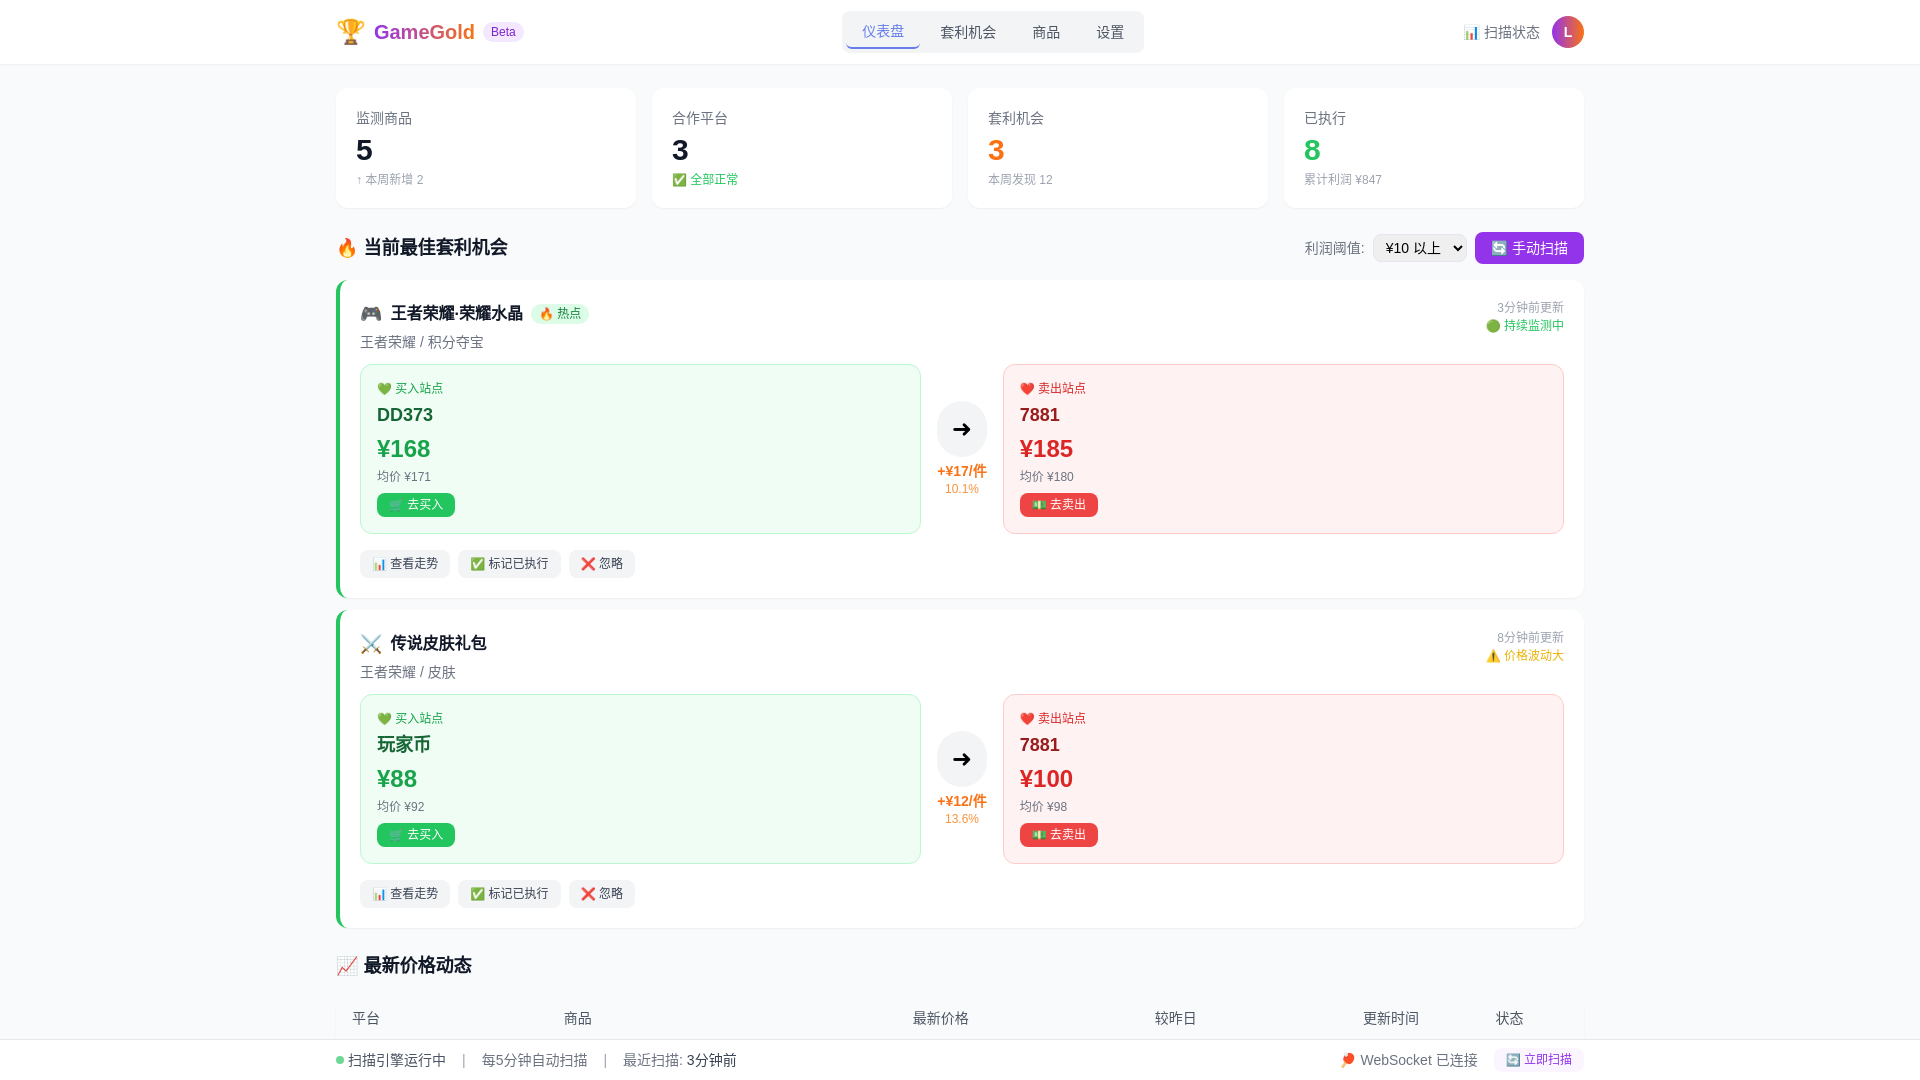Open the 扫描状态 scan status indicator
Viewport: 1920px width, 1080px height.
click(x=1501, y=32)
